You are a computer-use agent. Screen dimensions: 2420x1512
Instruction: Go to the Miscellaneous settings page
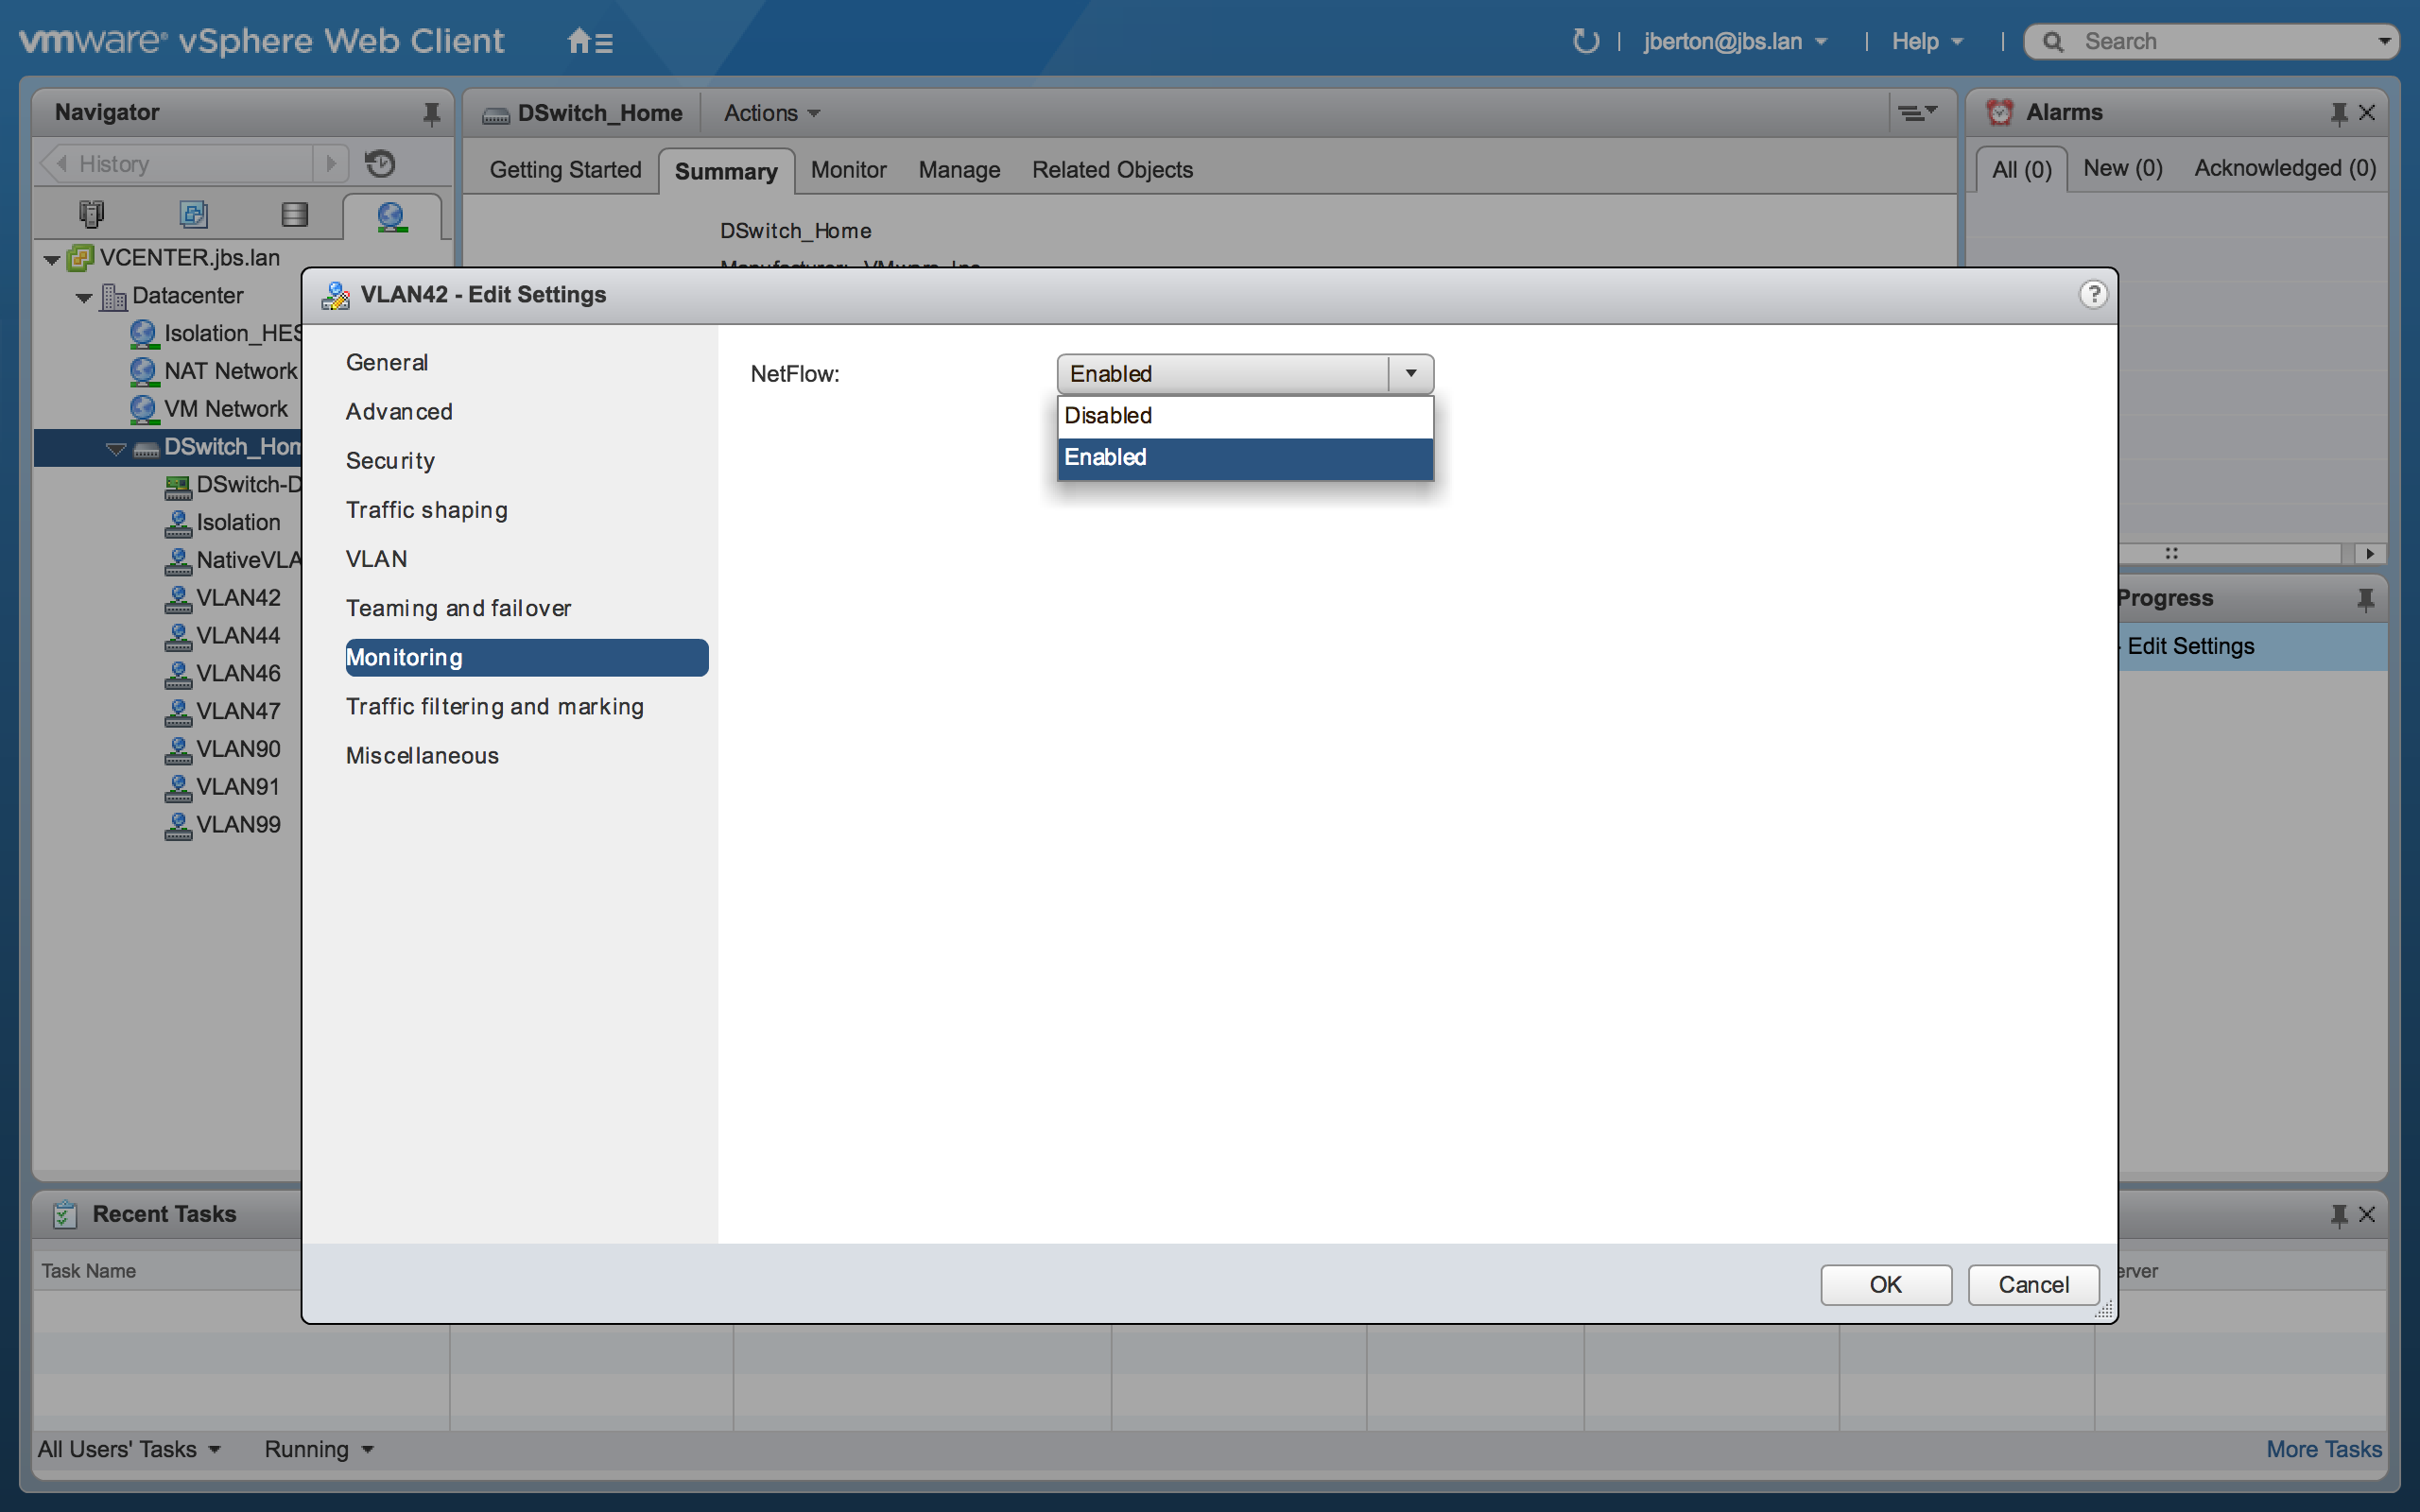point(422,756)
